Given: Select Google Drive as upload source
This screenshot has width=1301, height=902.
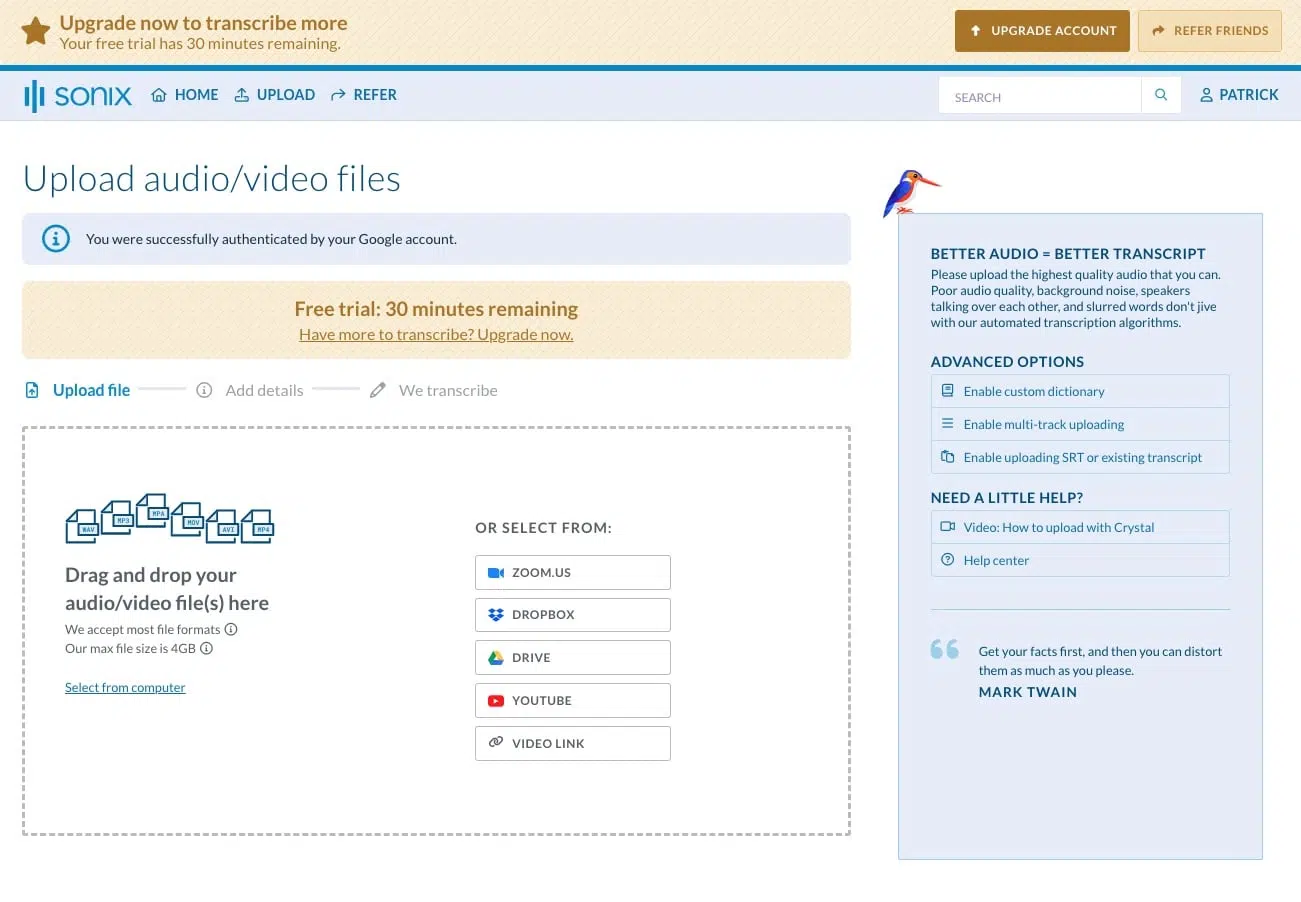Looking at the screenshot, I should (x=572, y=657).
